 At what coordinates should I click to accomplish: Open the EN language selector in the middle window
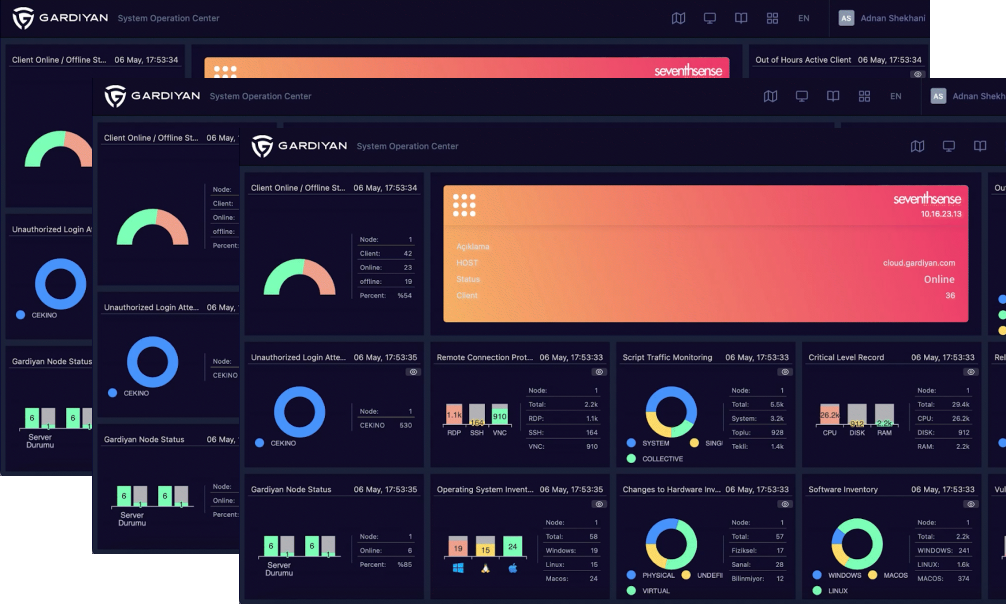coord(896,96)
